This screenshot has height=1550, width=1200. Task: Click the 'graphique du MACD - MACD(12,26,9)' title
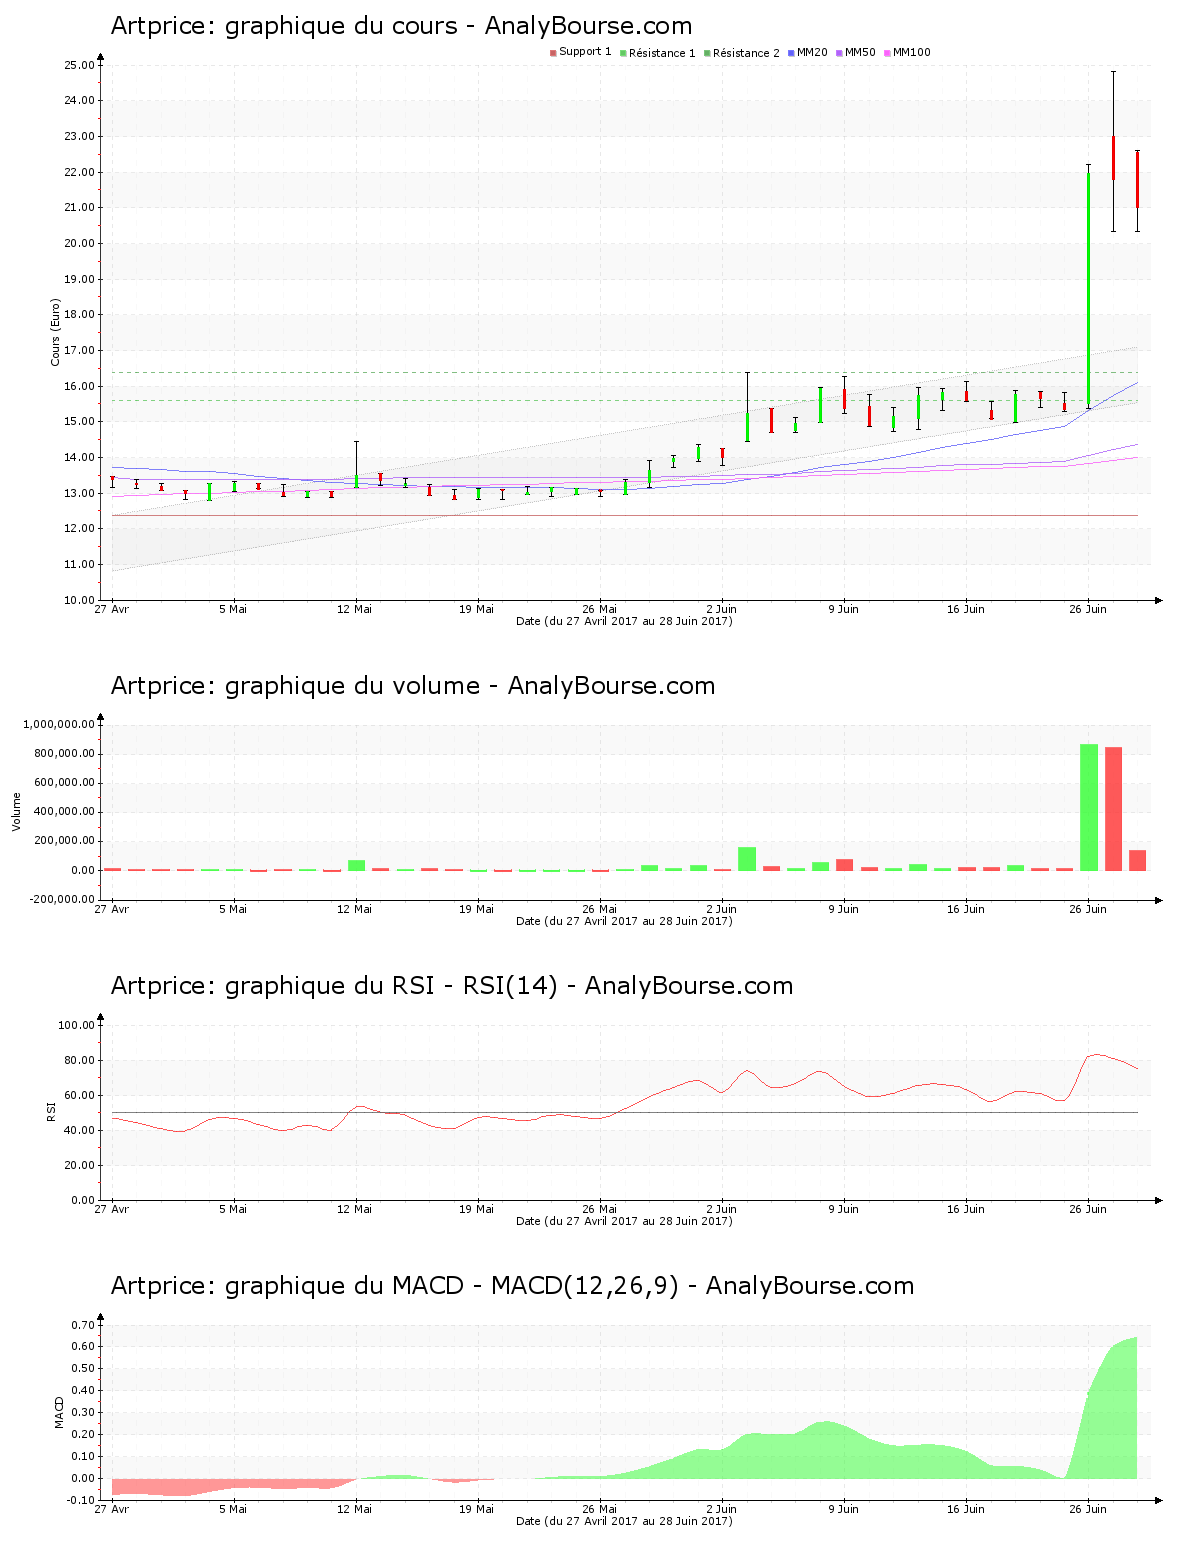[512, 1286]
